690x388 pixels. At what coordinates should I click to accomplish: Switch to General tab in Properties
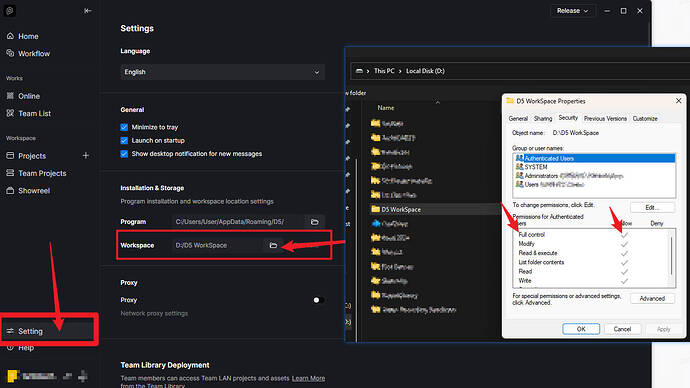pos(518,119)
